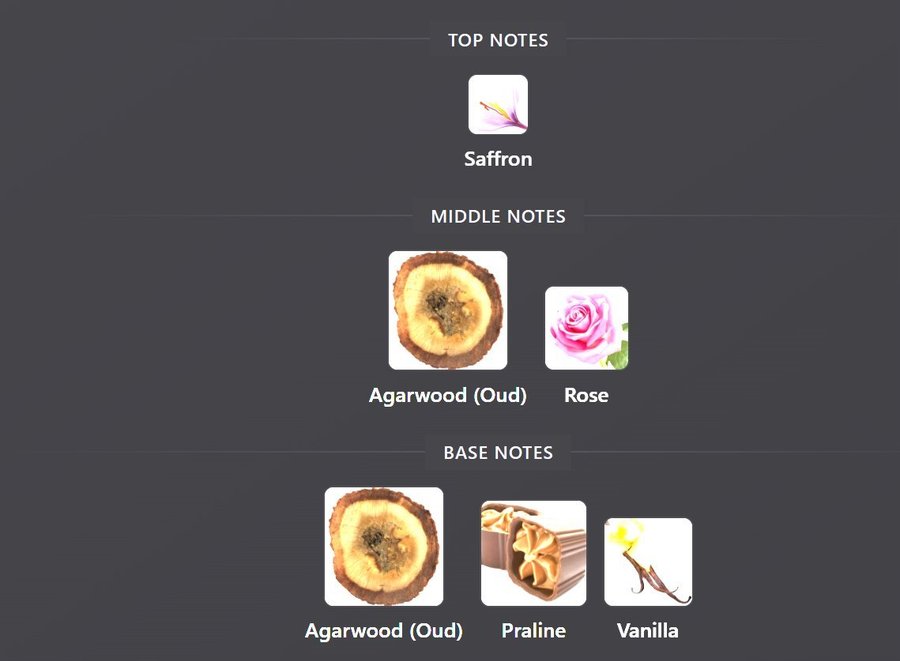Click the Saffron text label

tap(498, 159)
